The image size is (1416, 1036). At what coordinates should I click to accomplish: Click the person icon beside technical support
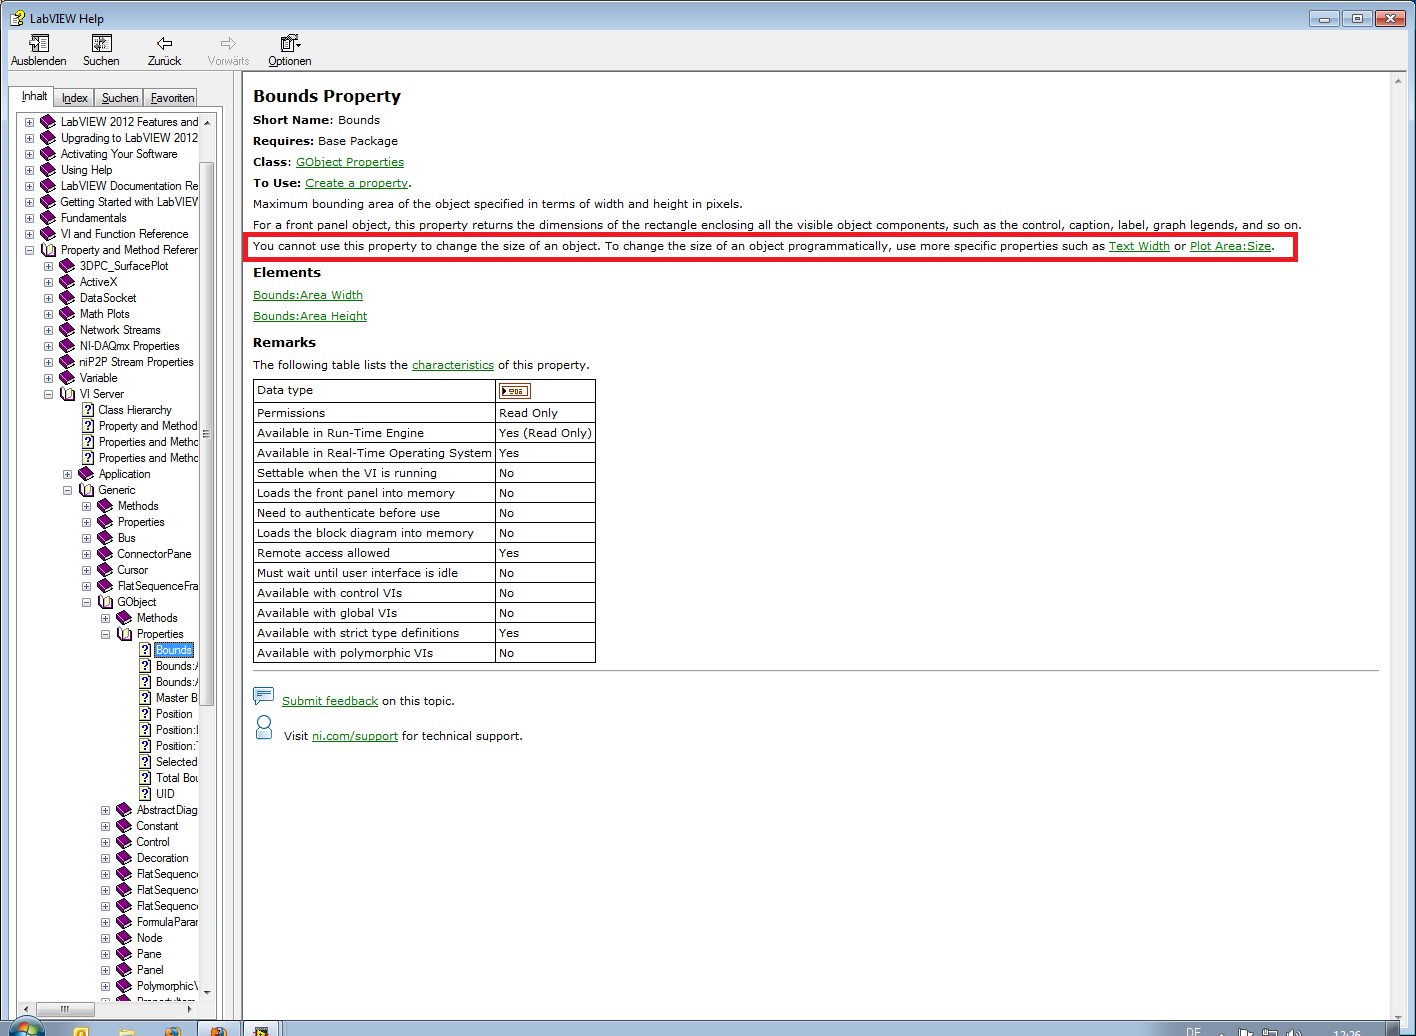264,728
